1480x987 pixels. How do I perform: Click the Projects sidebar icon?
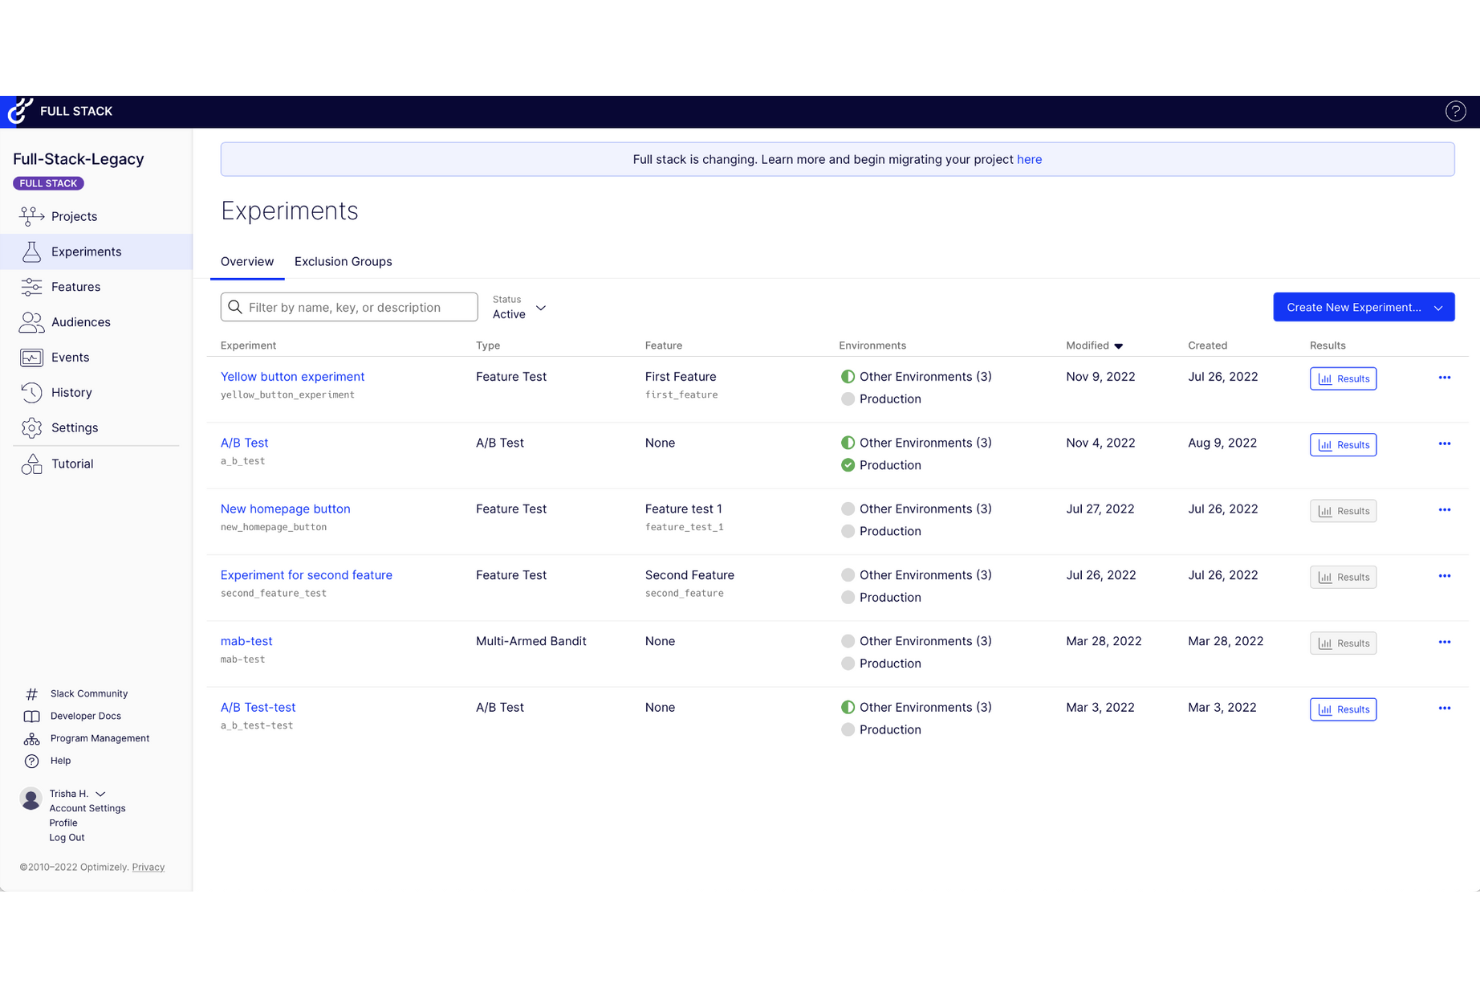point(32,216)
